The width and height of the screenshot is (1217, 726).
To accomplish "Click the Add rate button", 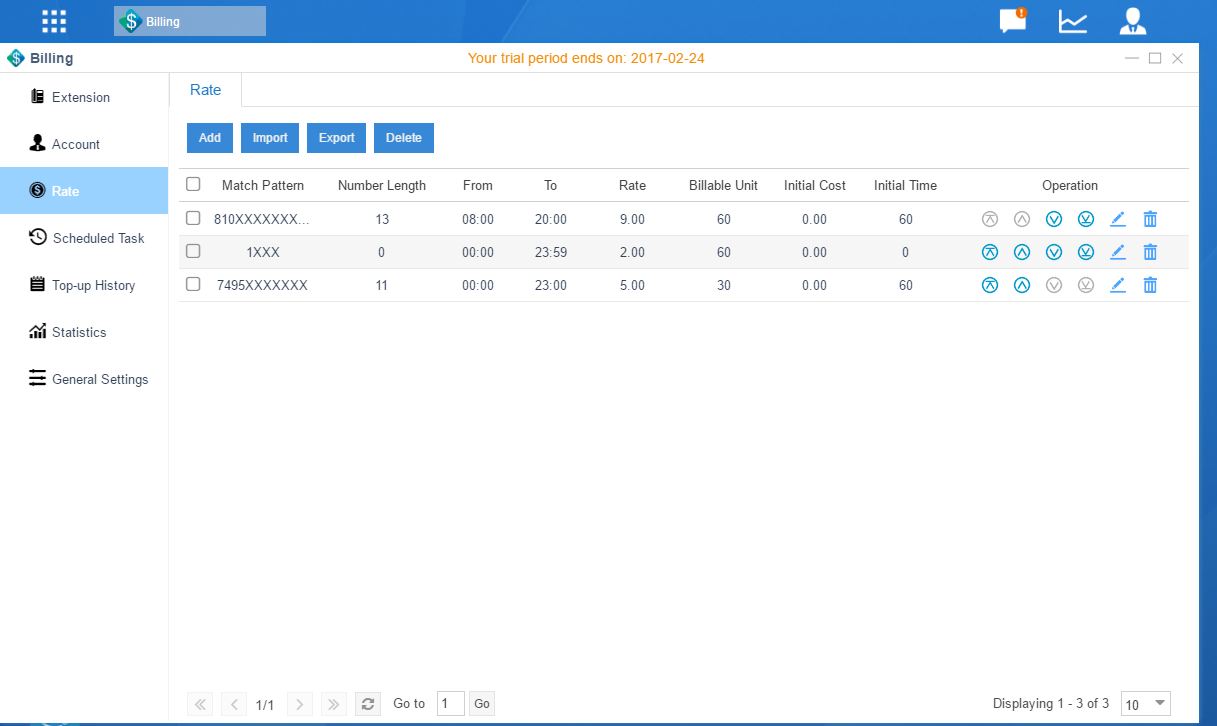I will coord(210,138).
